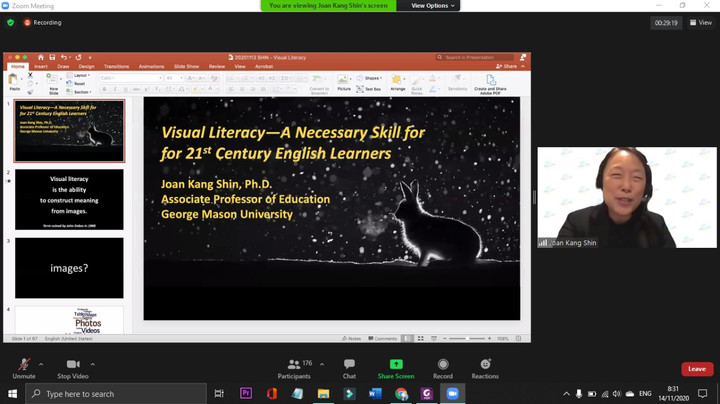Expand the View Options dropdown

click(x=432, y=6)
